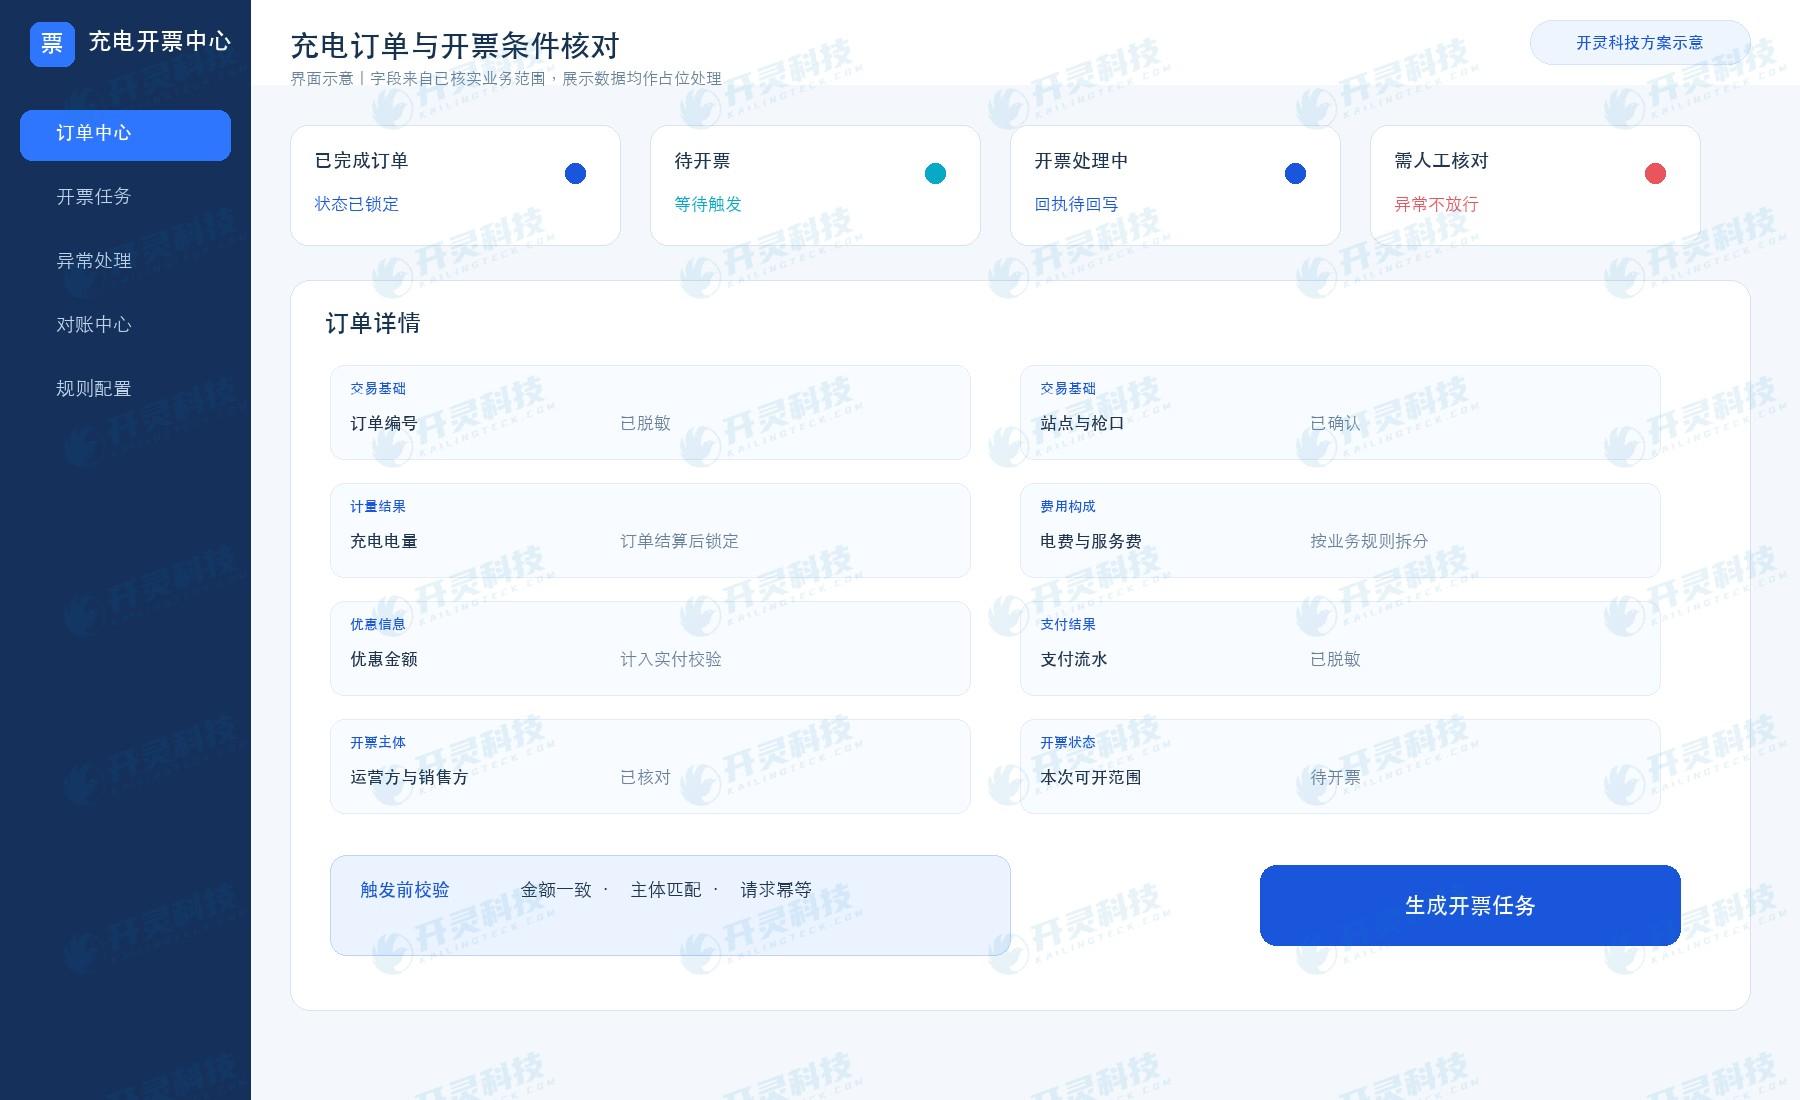Image resolution: width=1800 pixels, height=1100 pixels.
Task: Click the 等待触发 status text
Action: click(x=708, y=204)
